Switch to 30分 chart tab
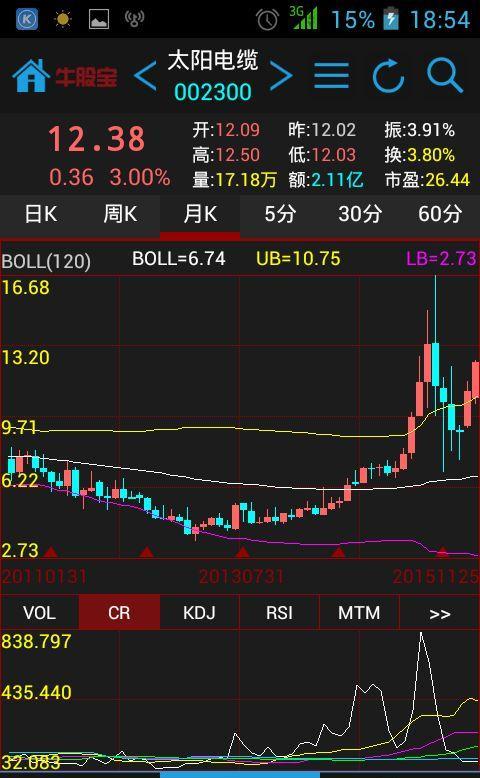 [x=360, y=214]
